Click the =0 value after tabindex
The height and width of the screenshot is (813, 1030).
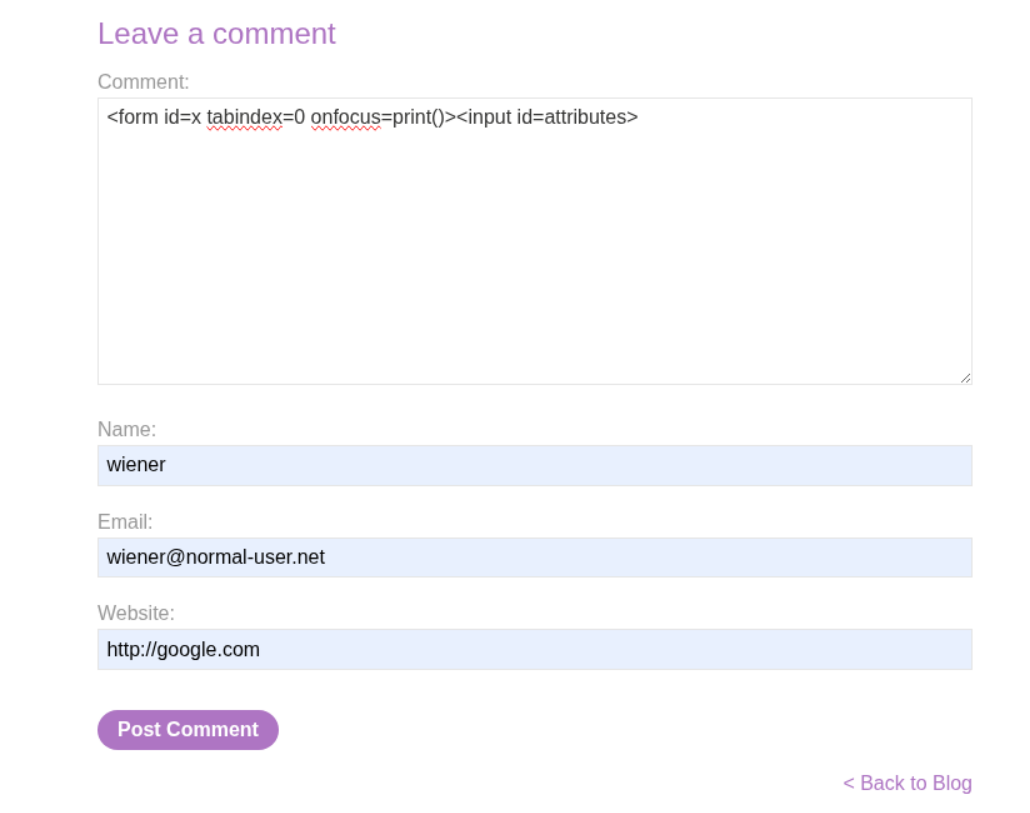click(x=294, y=117)
